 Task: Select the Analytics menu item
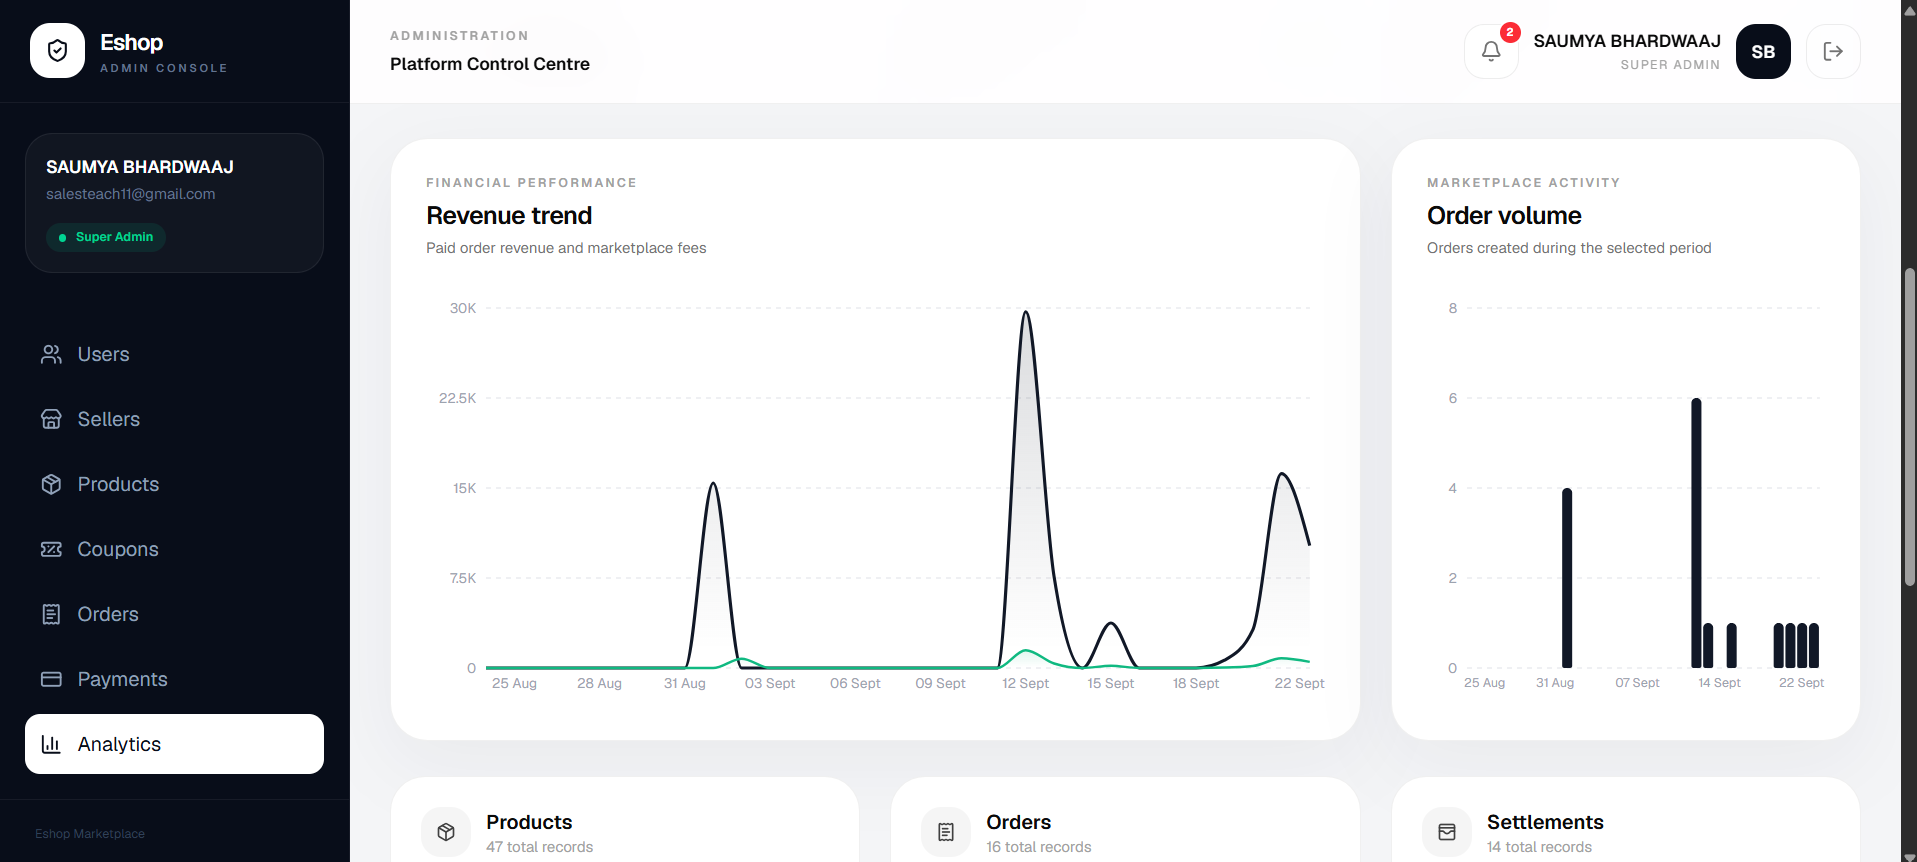point(174,744)
